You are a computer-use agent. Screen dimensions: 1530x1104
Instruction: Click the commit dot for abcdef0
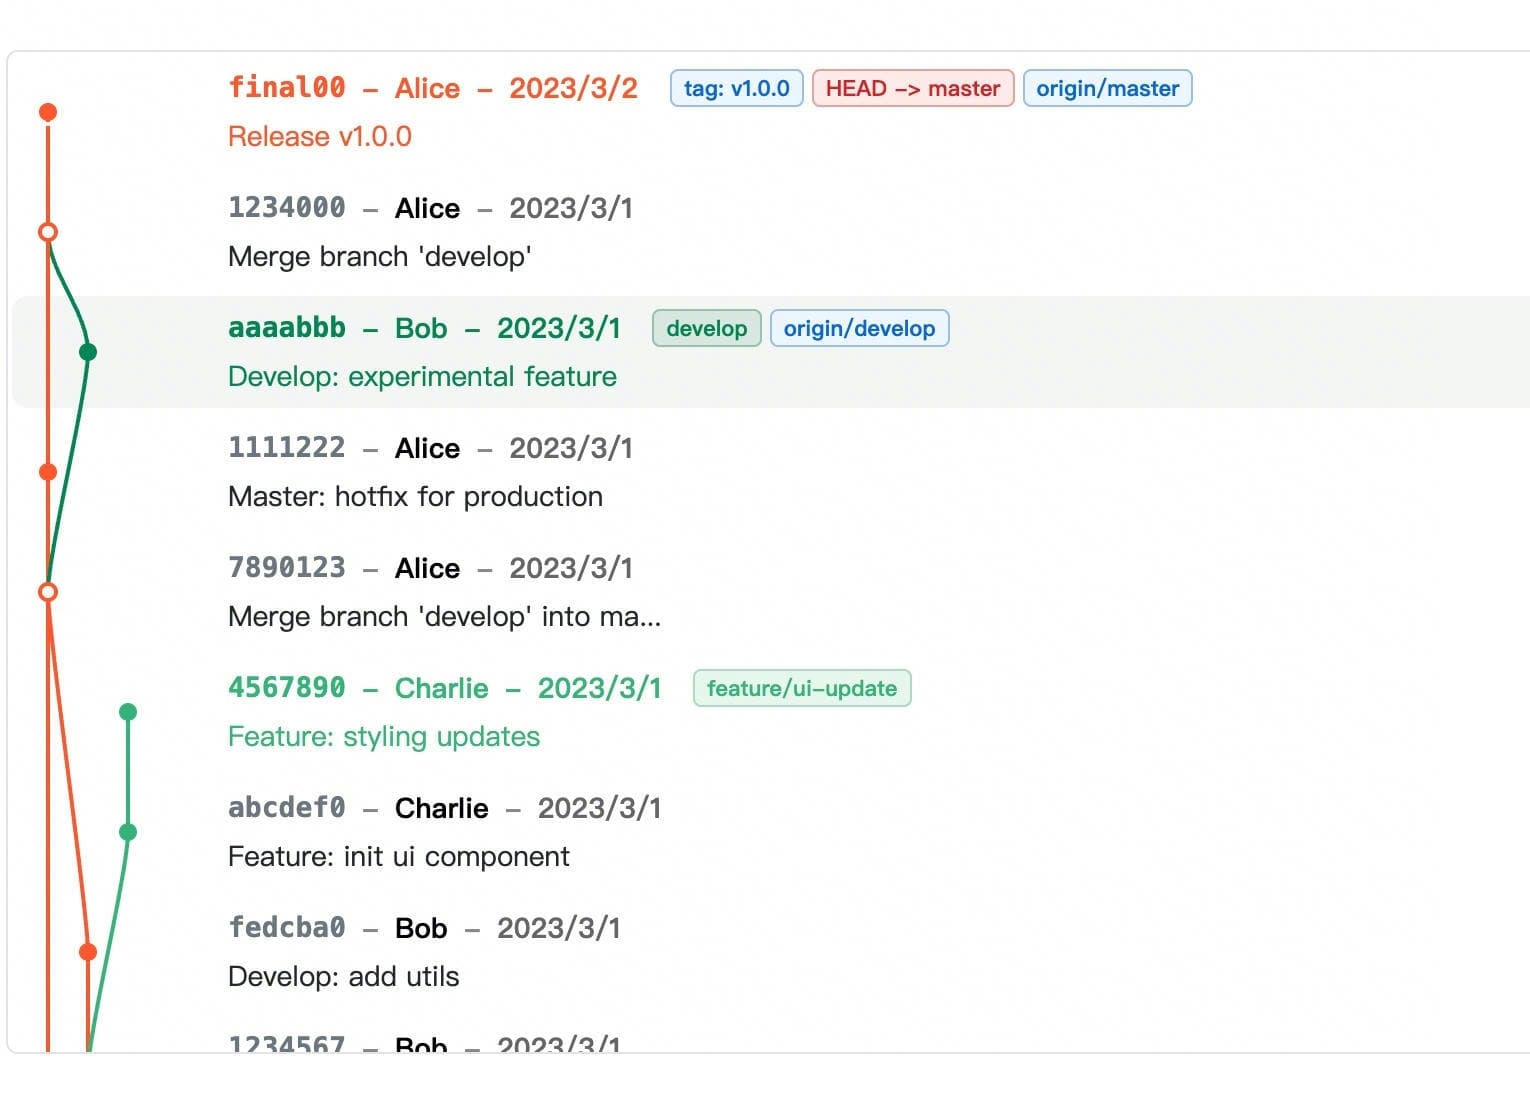tap(127, 831)
